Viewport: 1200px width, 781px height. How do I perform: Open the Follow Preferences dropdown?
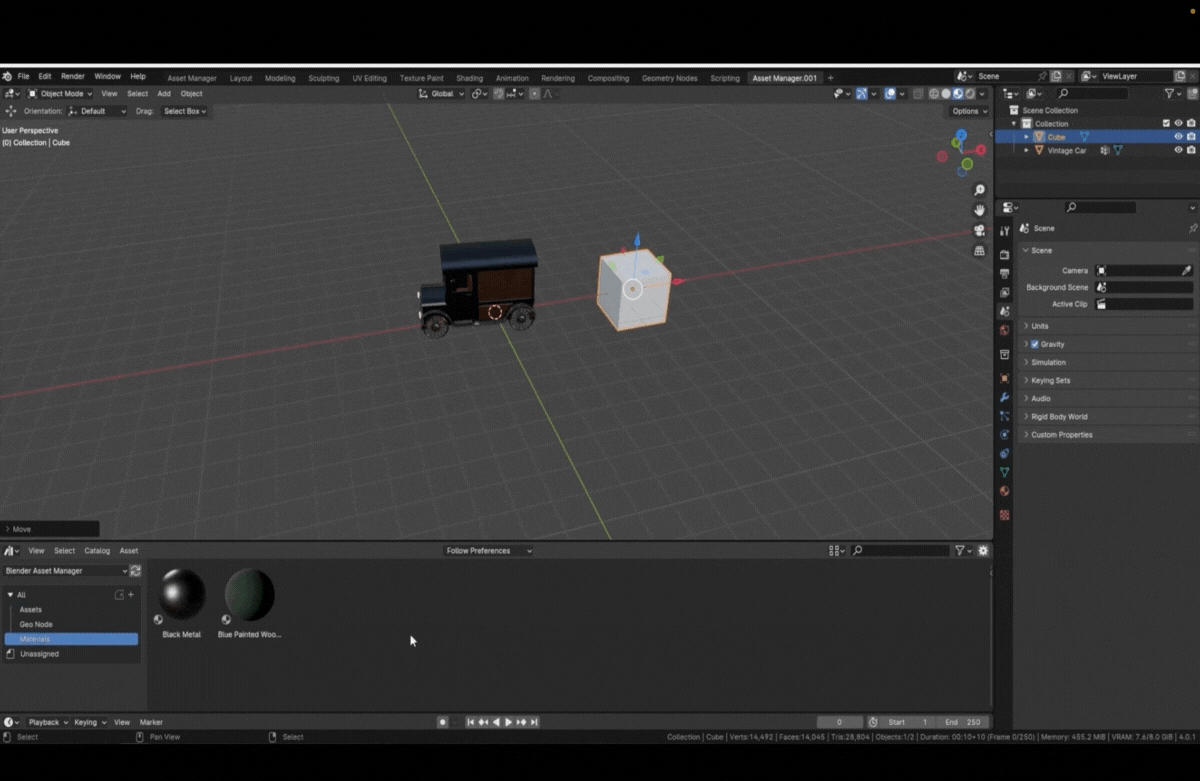pyautogui.click(x=488, y=551)
